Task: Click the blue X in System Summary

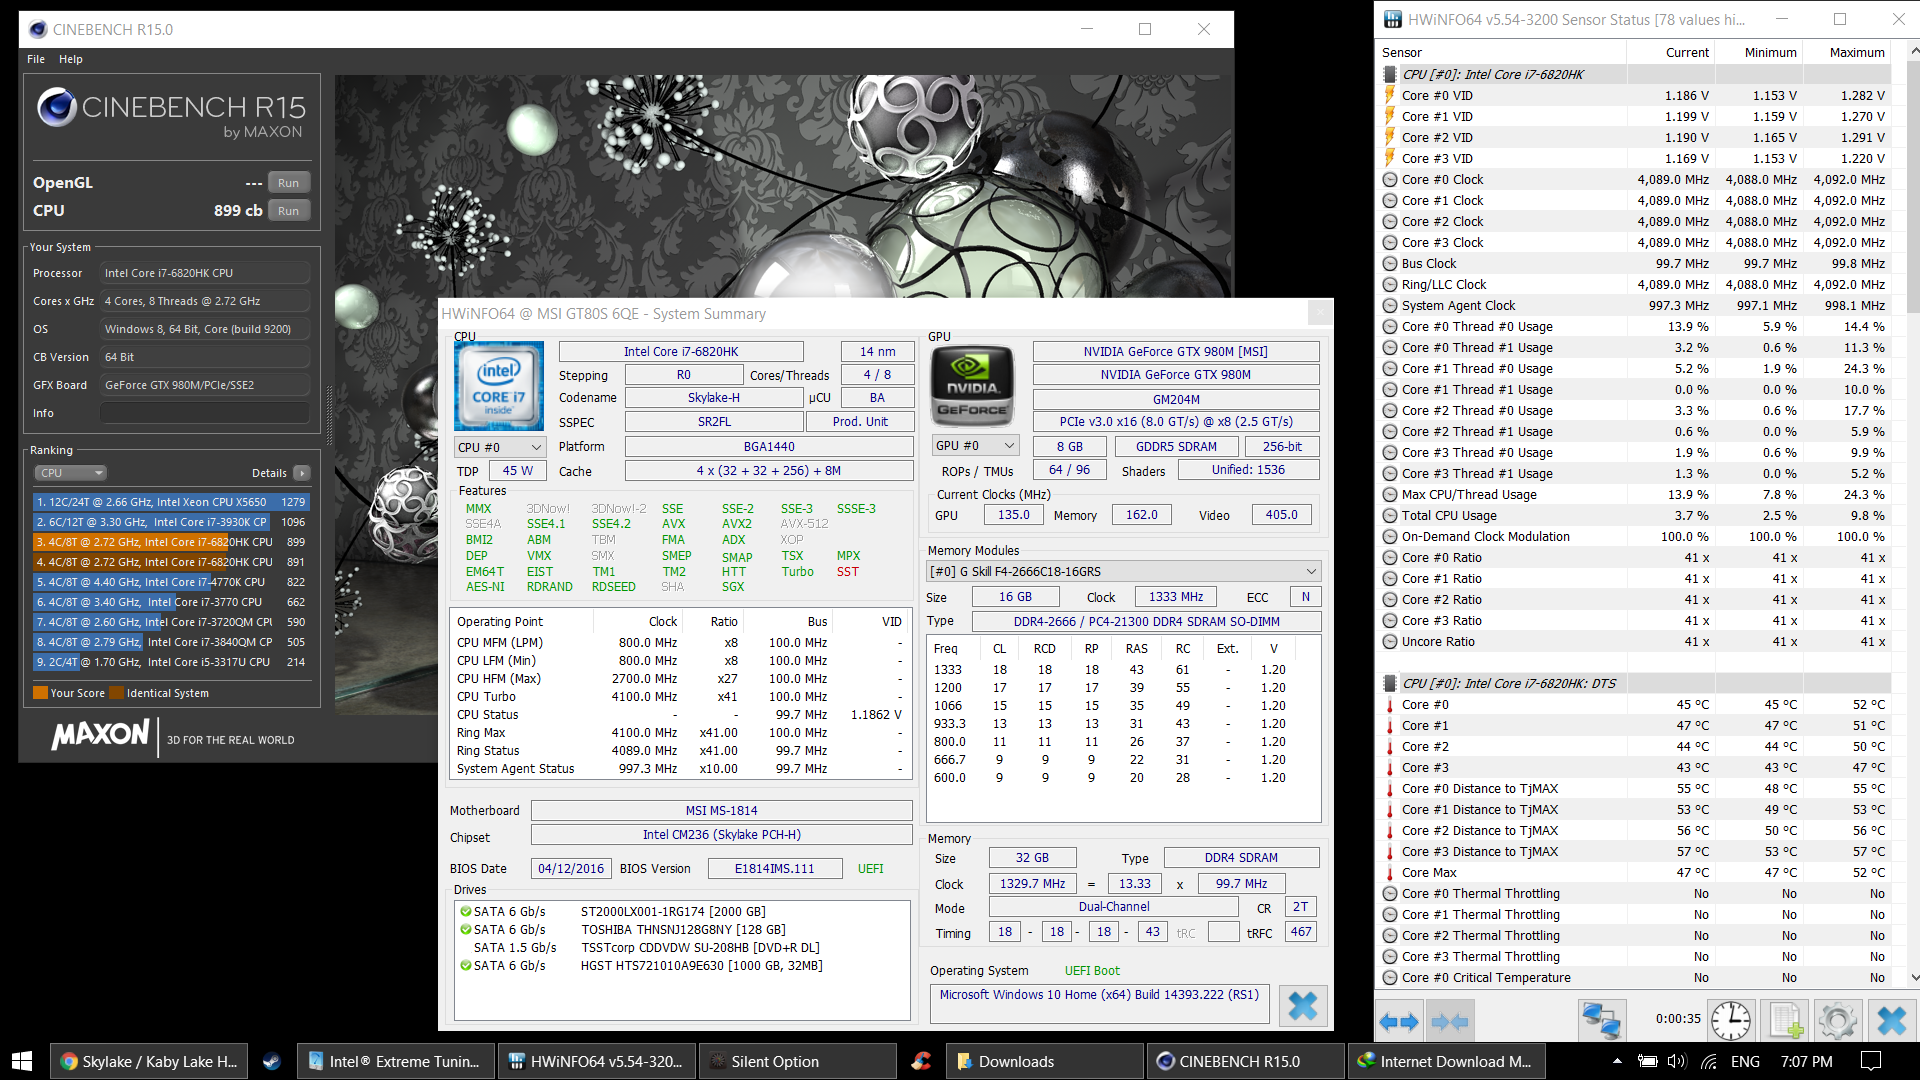Action: pyautogui.click(x=1302, y=1006)
